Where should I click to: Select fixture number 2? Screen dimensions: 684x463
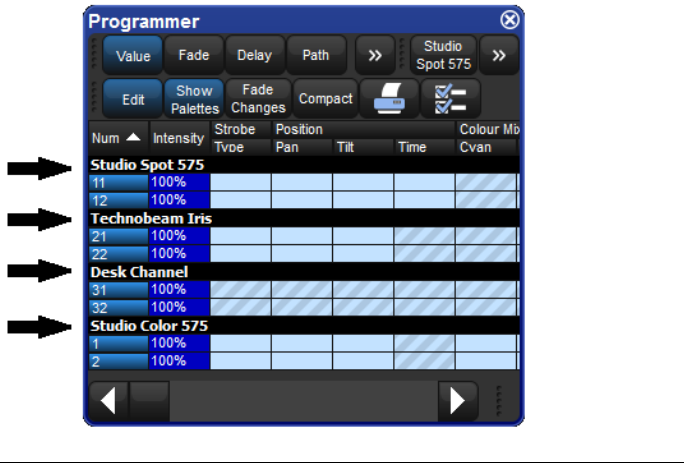(x=119, y=361)
